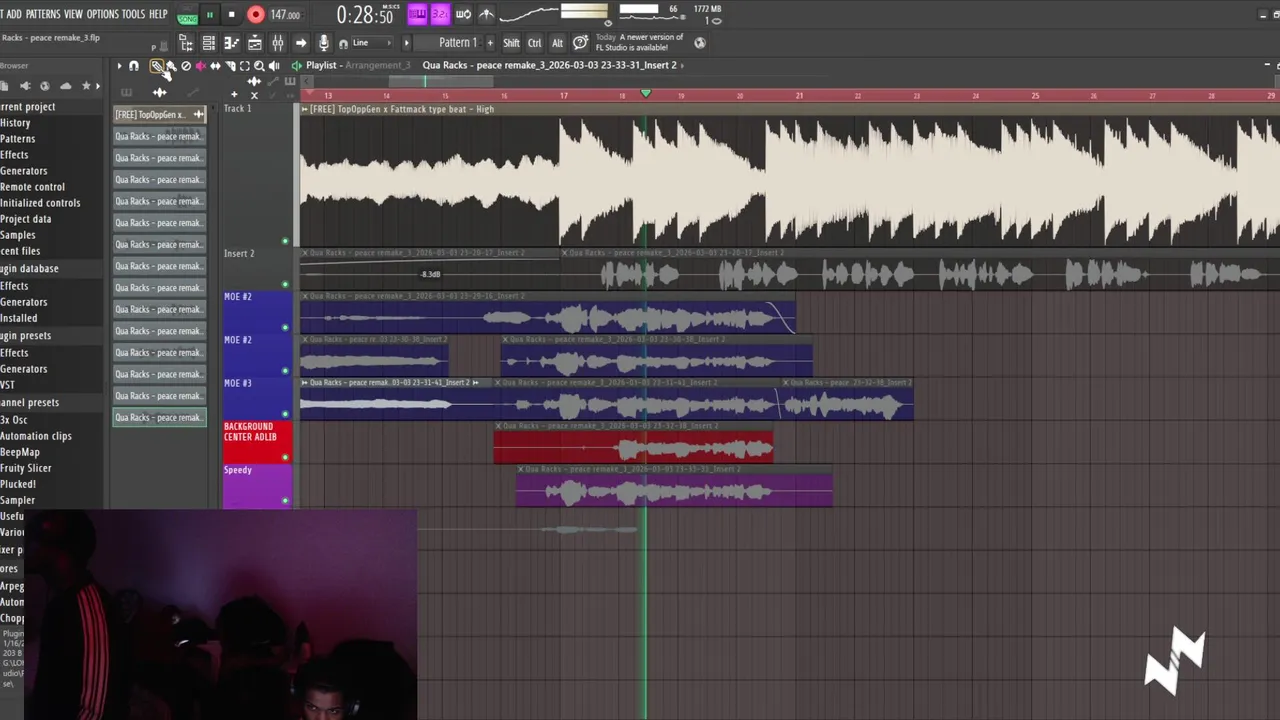Mute the Insert 2 track green dot
The width and height of the screenshot is (1280, 720).
pos(285,285)
